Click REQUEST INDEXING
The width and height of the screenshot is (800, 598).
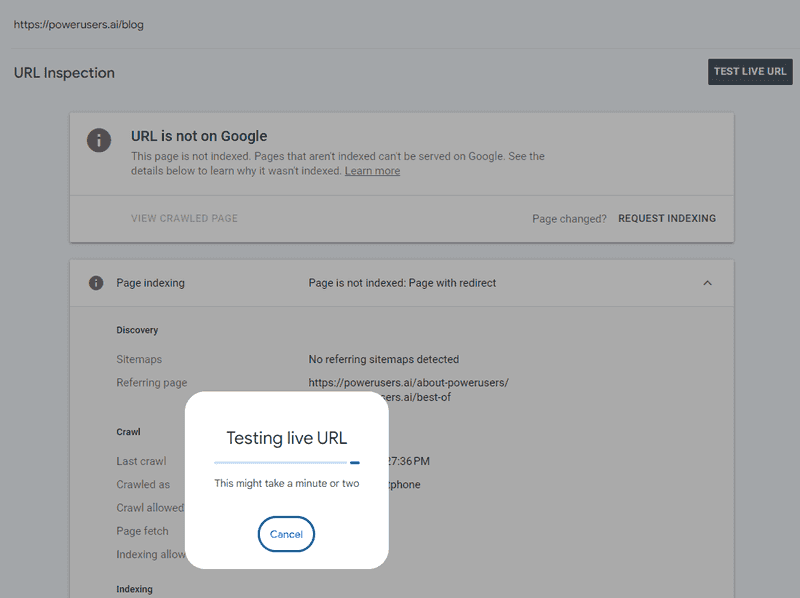(x=667, y=218)
